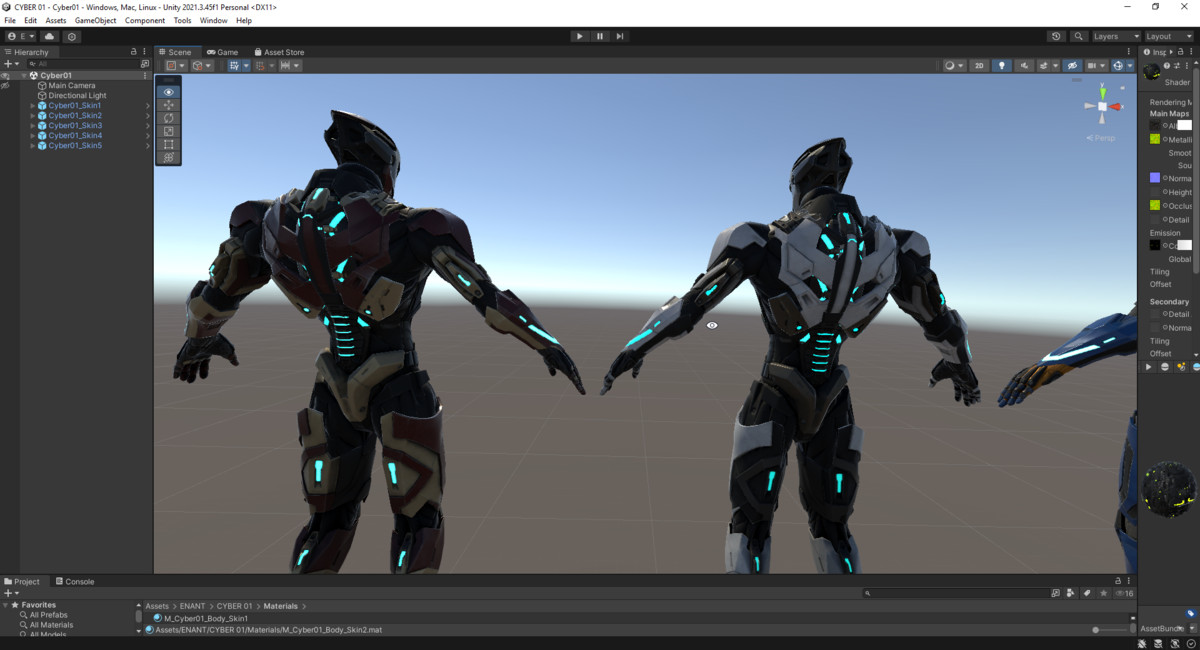Open the Layout dropdown
This screenshot has height=650, width=1200.
(1168, 35)
